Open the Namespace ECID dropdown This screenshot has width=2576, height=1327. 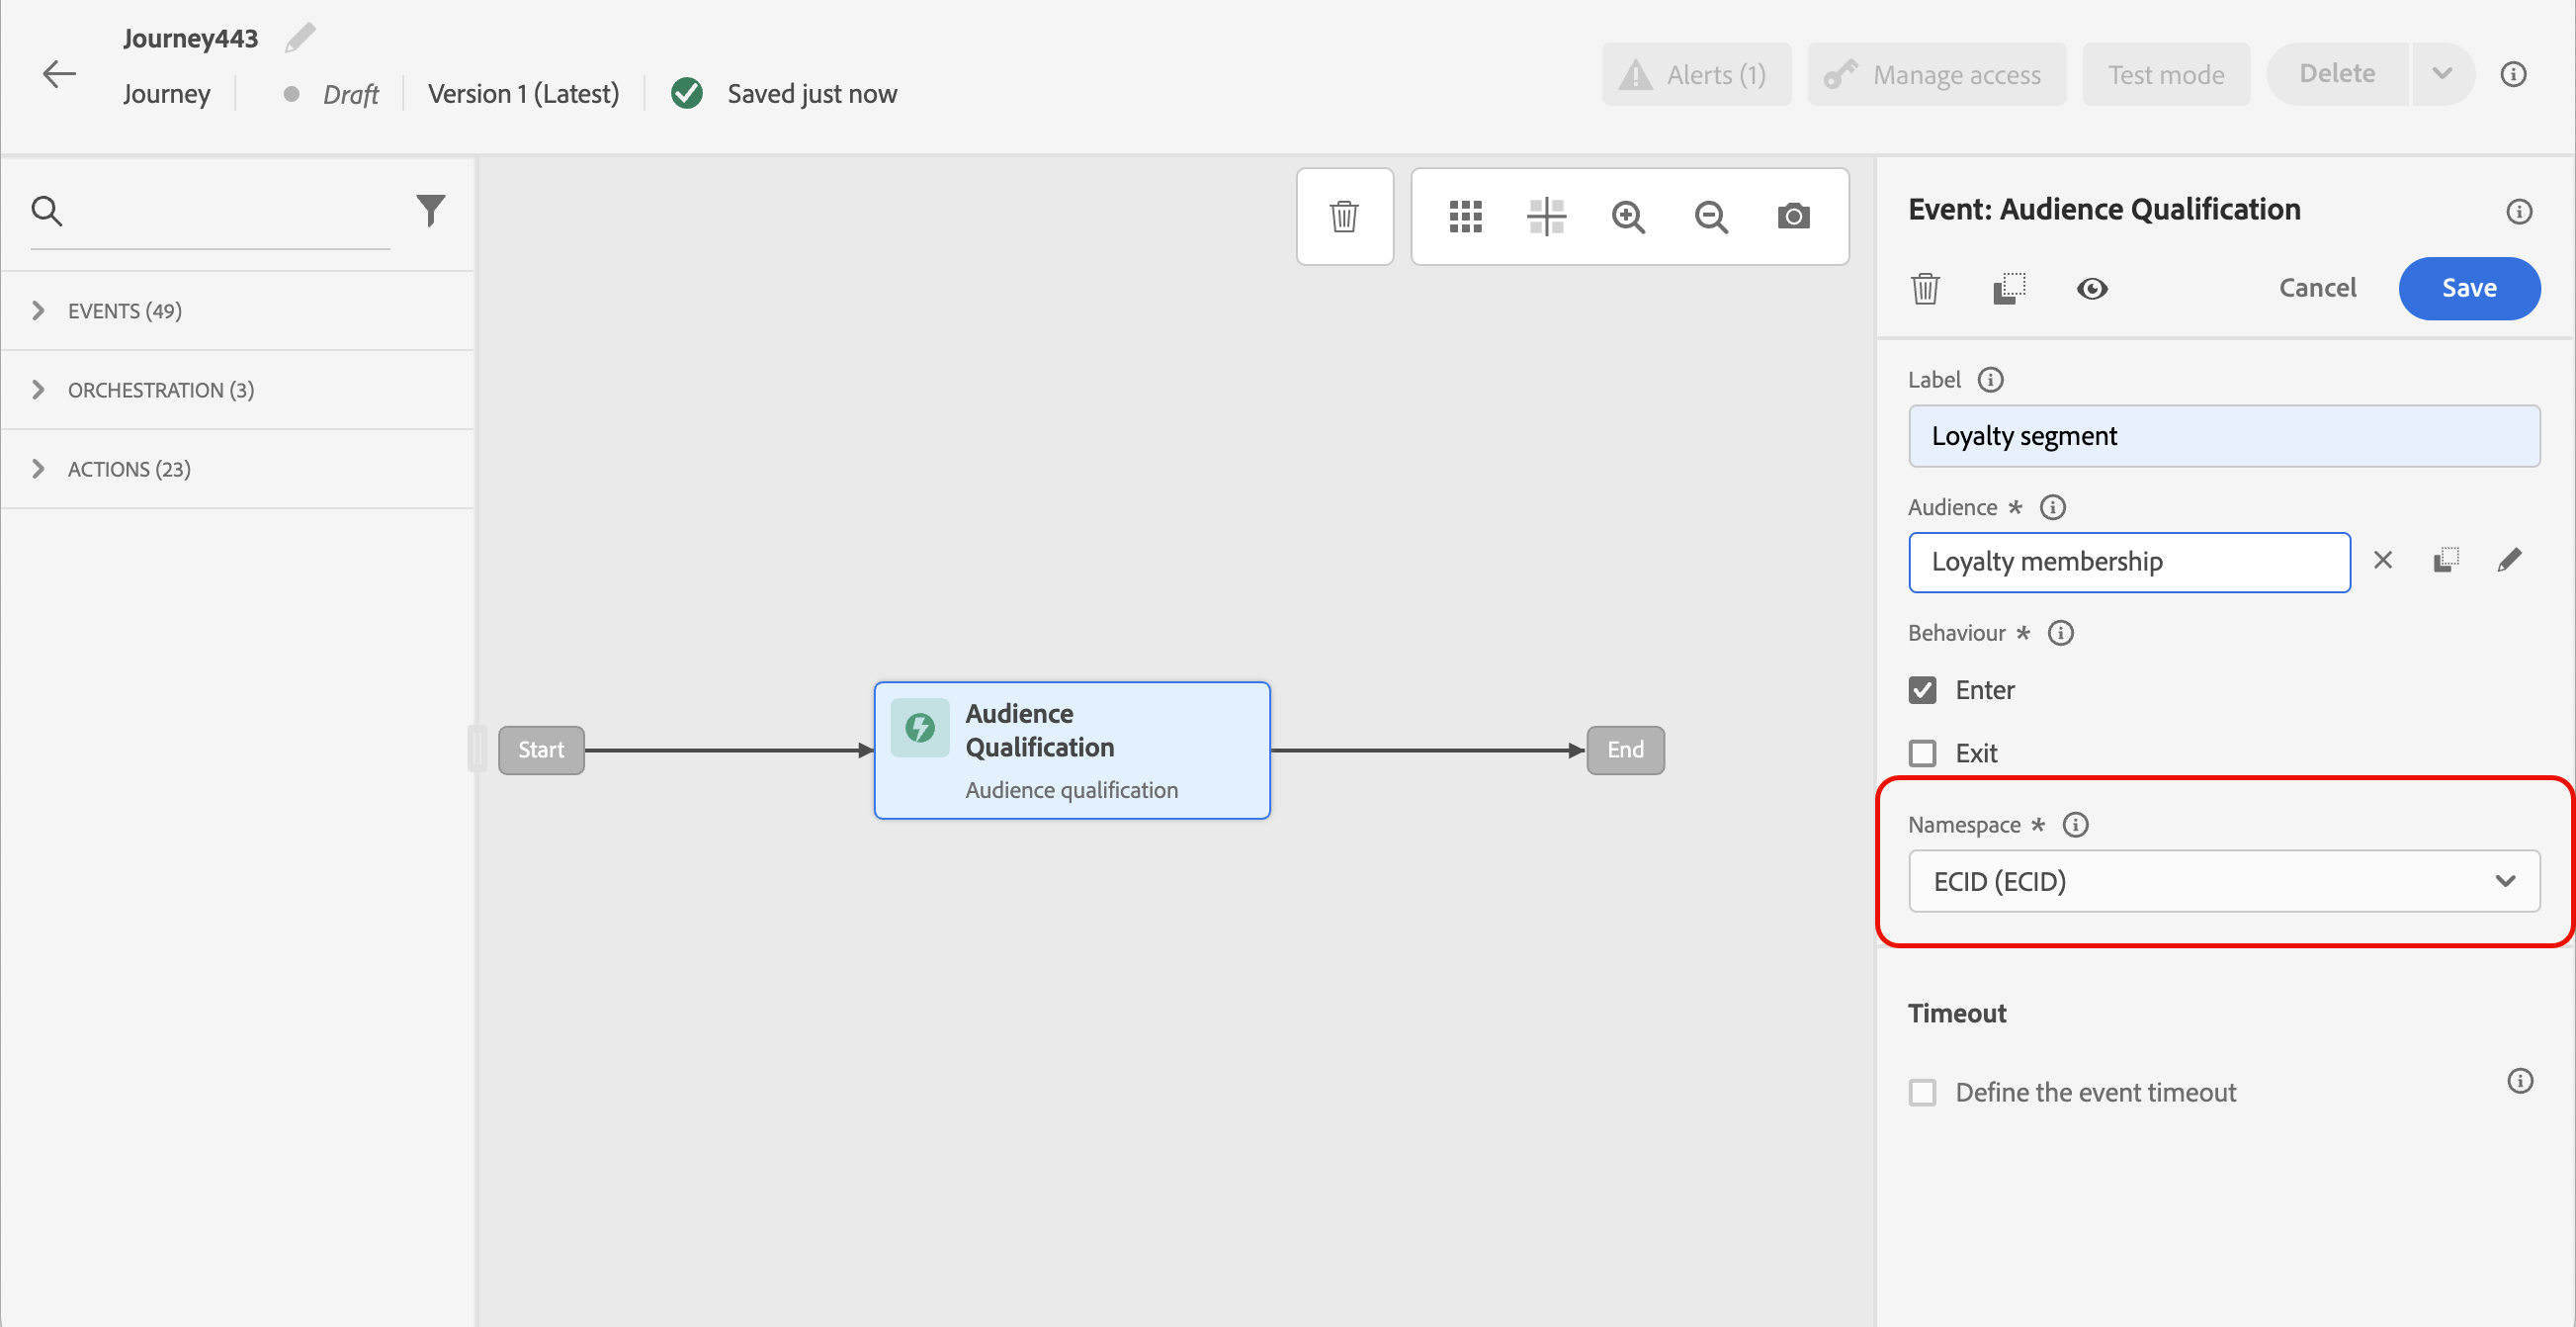click(x=2223, y=881)
